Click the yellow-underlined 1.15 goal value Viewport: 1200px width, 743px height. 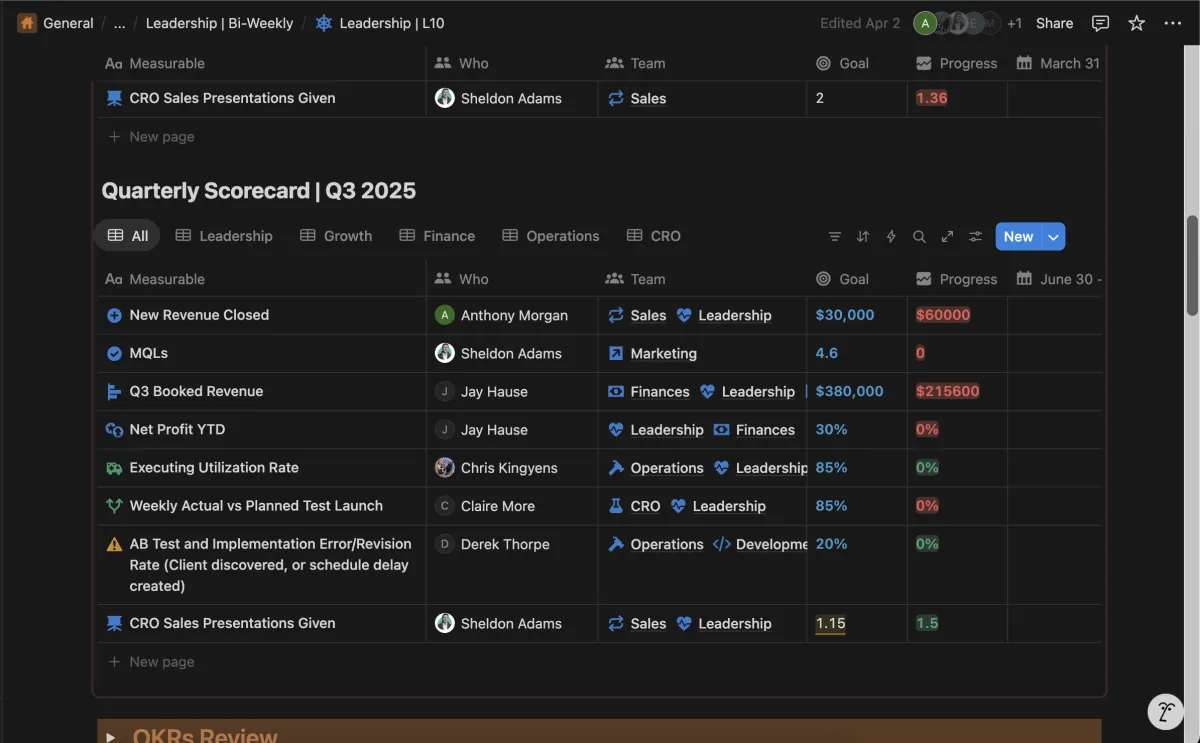pos(830,623)
